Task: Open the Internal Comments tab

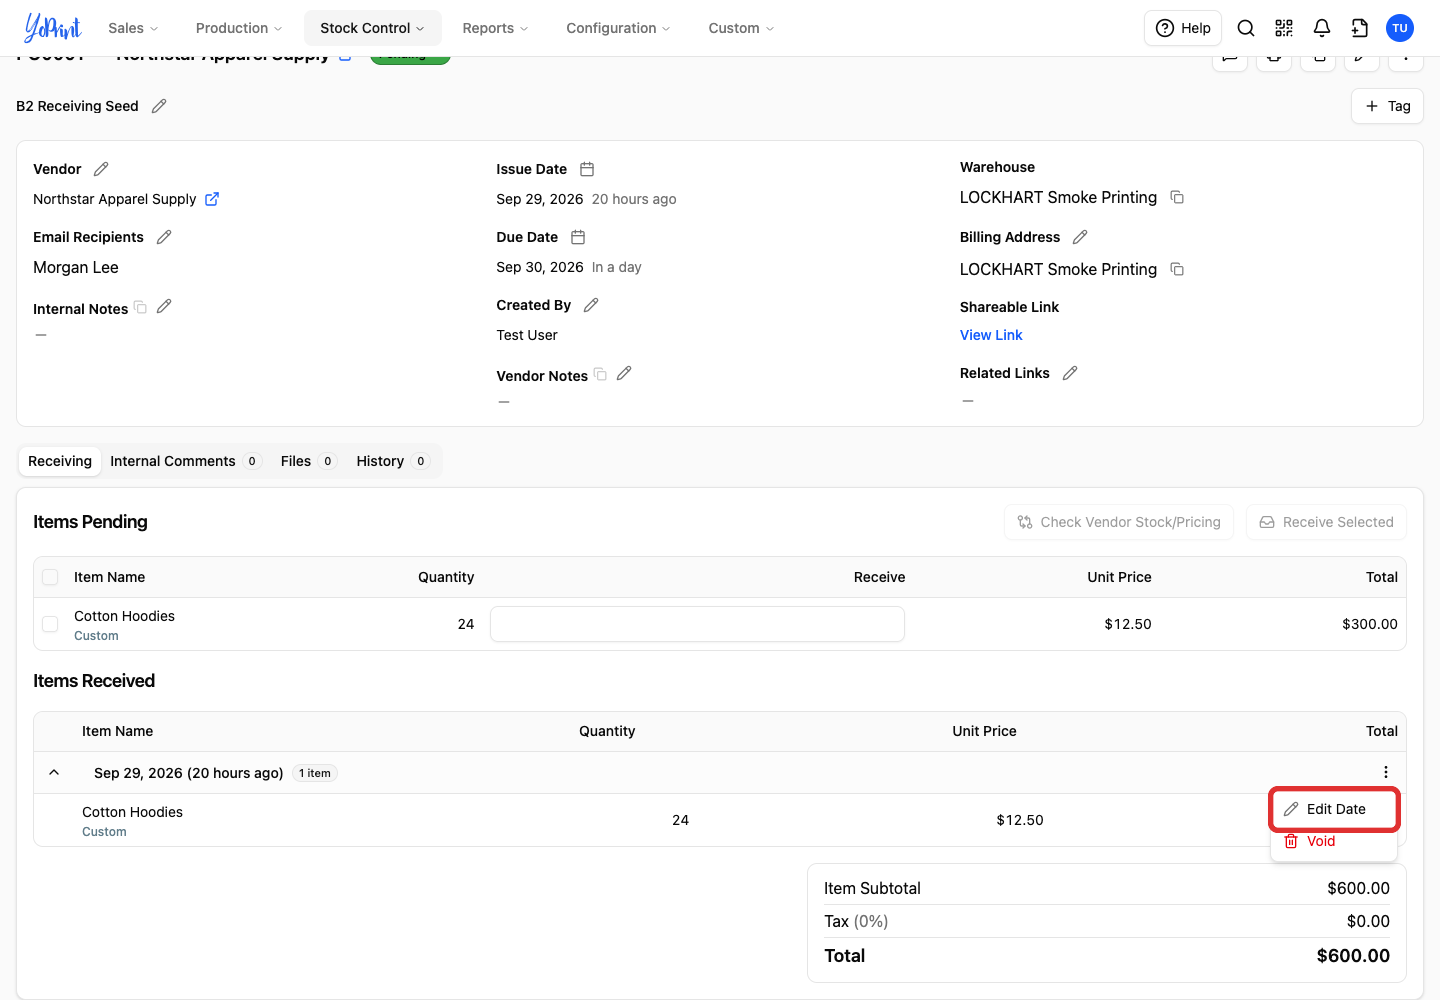Action: pos(185,461)
